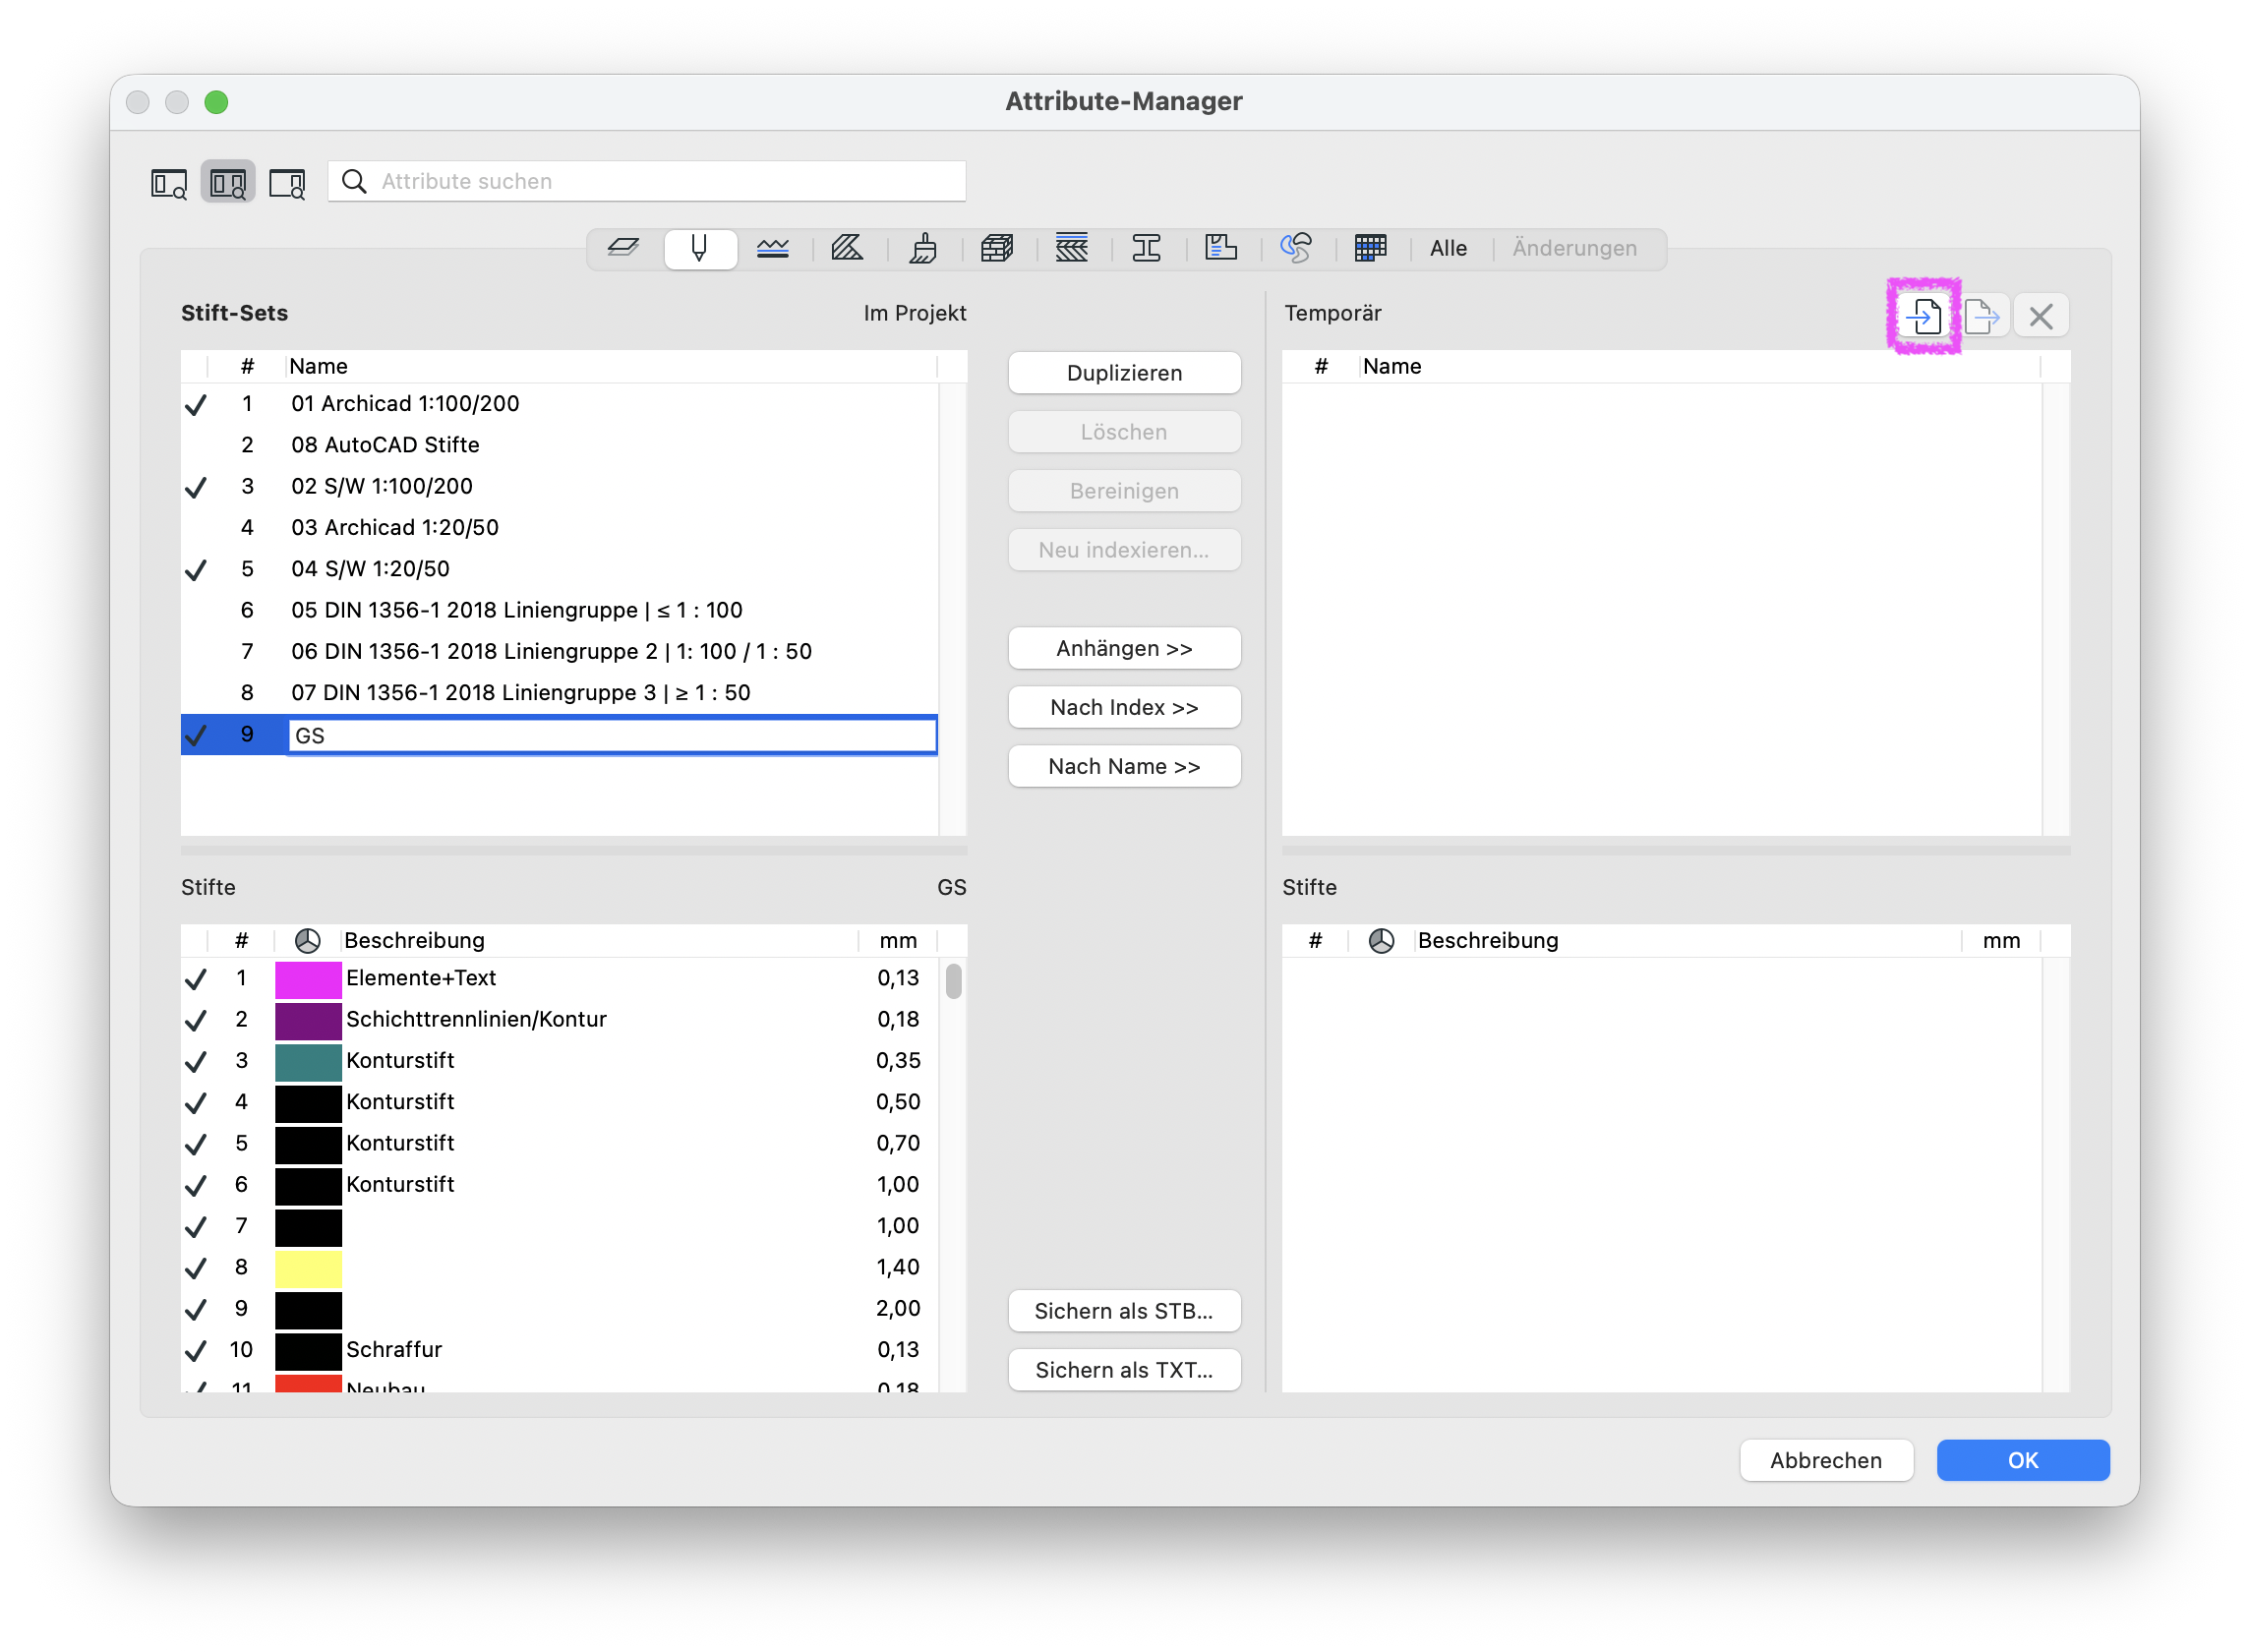Click pen 5 width value 0,70
This screenshot has height=1652, width=2250.
click(x=898, y=1143)
